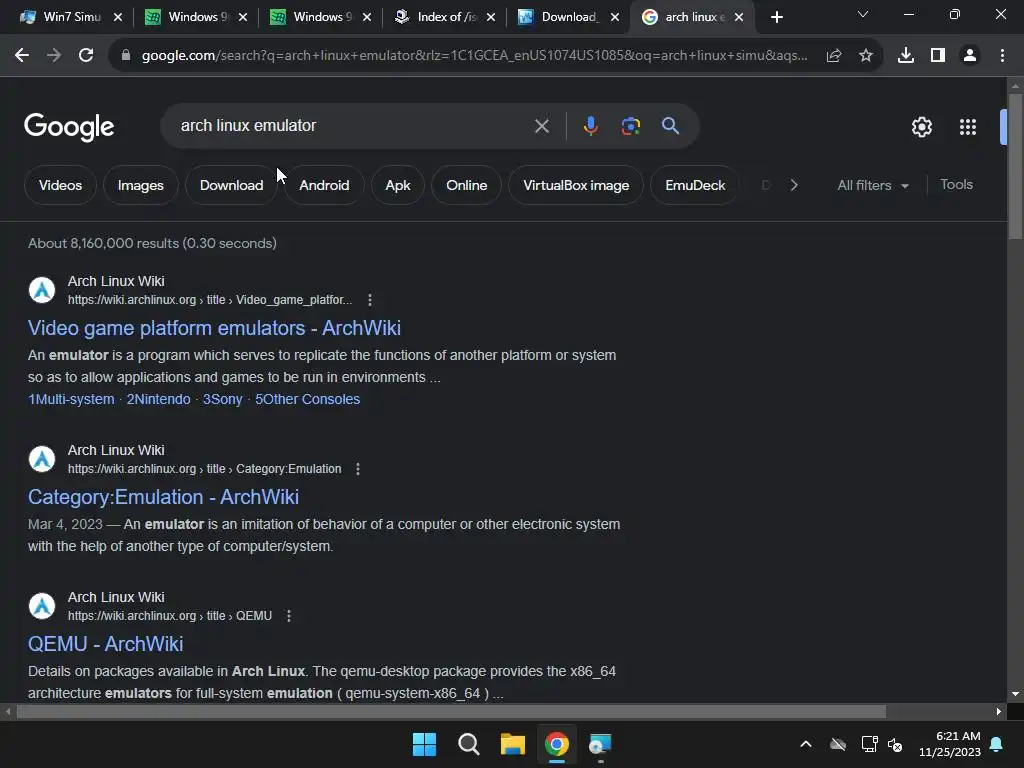Open Google apps grid
Image resolution: width=1024 pixels, height=768 pixels.
[x=967, y=127]
